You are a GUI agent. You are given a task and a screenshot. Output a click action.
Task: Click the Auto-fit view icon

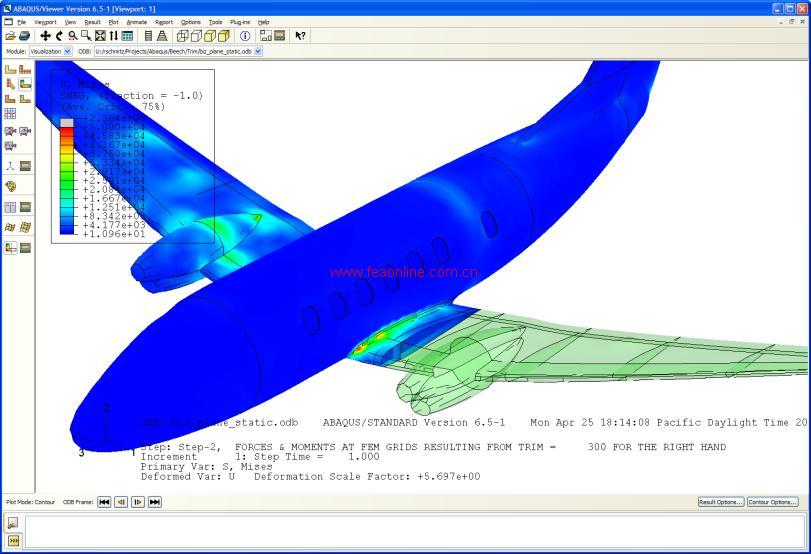(100, 35)
